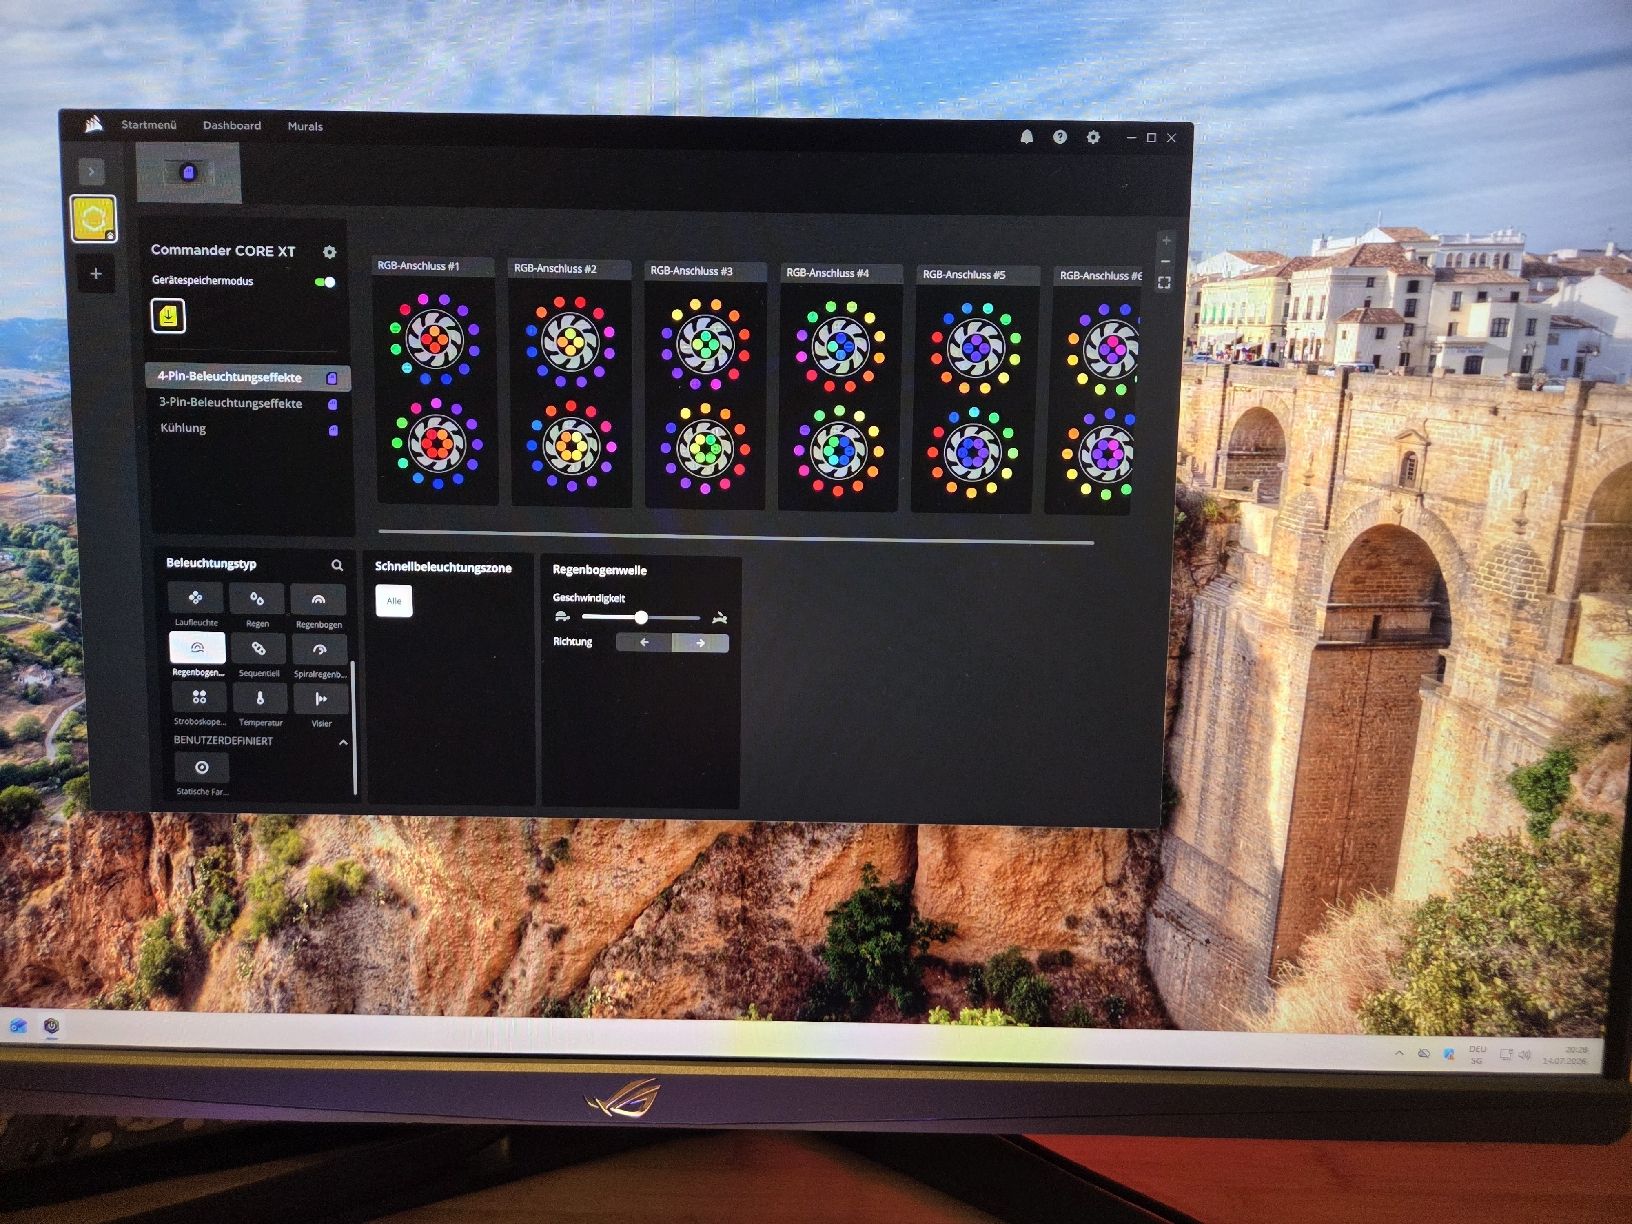This screenshot has width=1632, height=1224.
Task: Open Commander CORE XT device settings gear
Action: (329, 252)
